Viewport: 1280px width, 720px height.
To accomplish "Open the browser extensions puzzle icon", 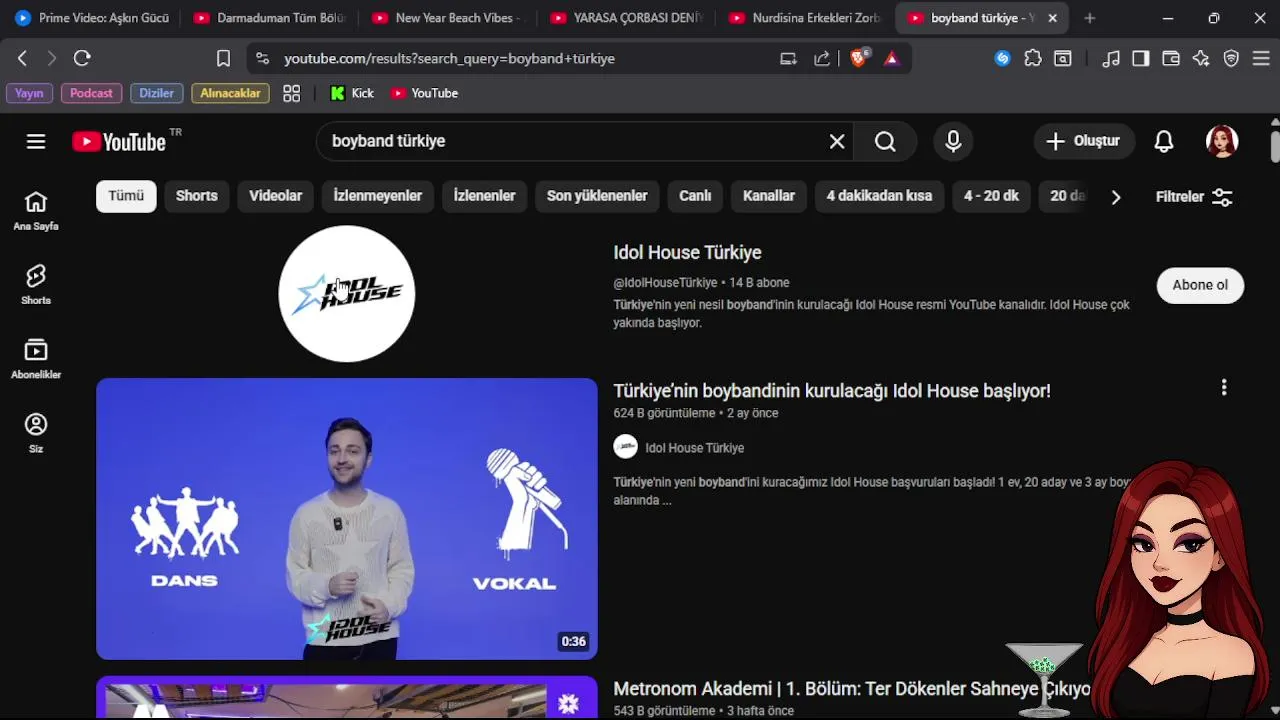I will click(1033, 59).
